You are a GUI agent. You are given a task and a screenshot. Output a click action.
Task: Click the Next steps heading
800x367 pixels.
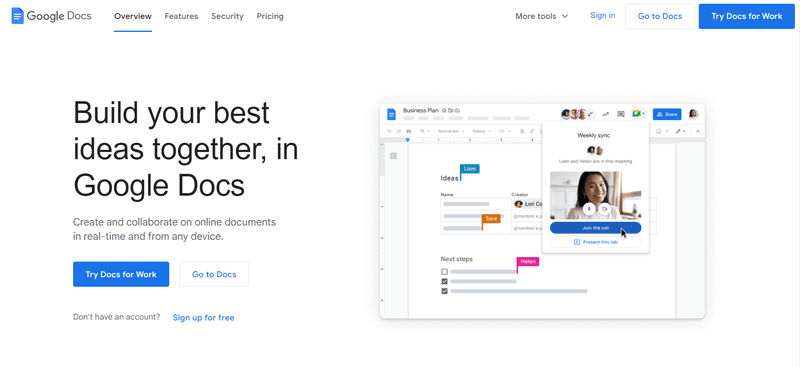pos(457,259)
